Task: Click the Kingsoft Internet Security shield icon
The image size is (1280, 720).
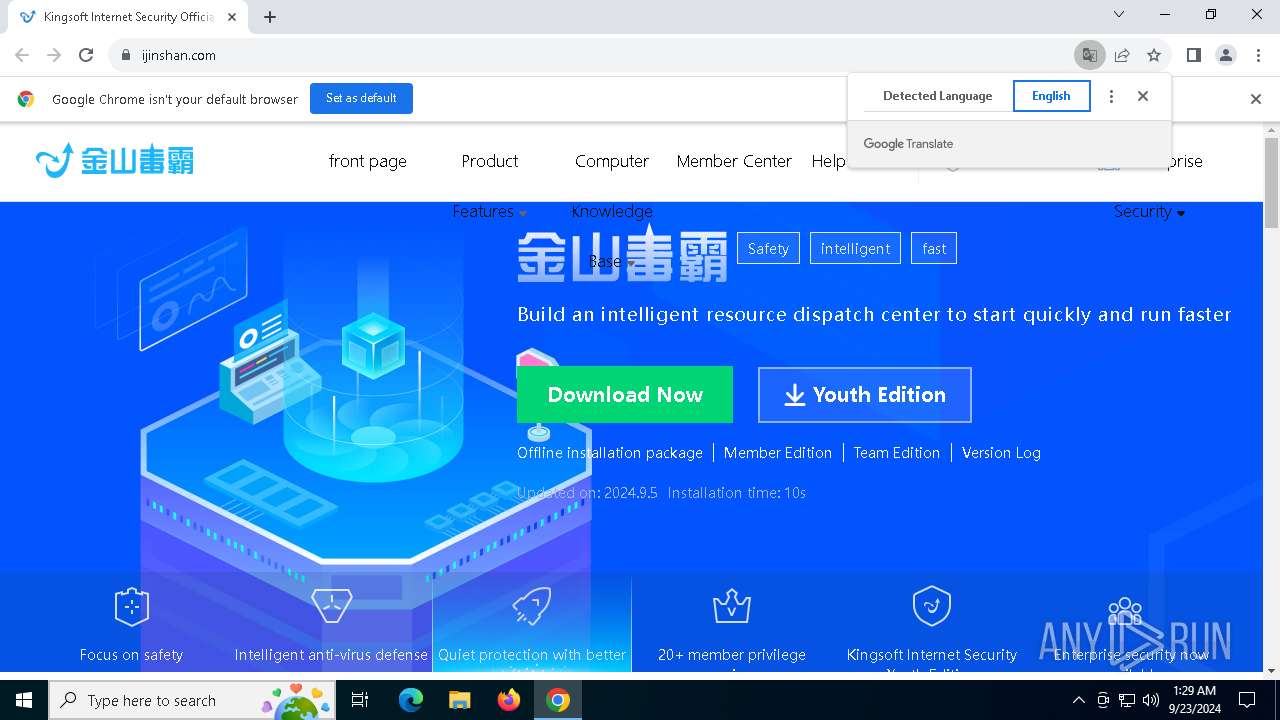Action: pos(931,606)
